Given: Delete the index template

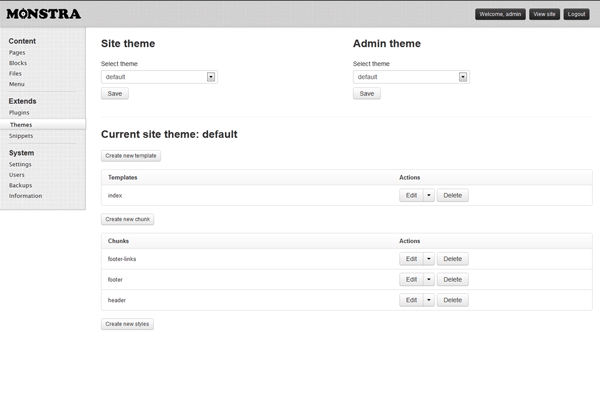Looking at the screenshot, I should coord(452,195).
